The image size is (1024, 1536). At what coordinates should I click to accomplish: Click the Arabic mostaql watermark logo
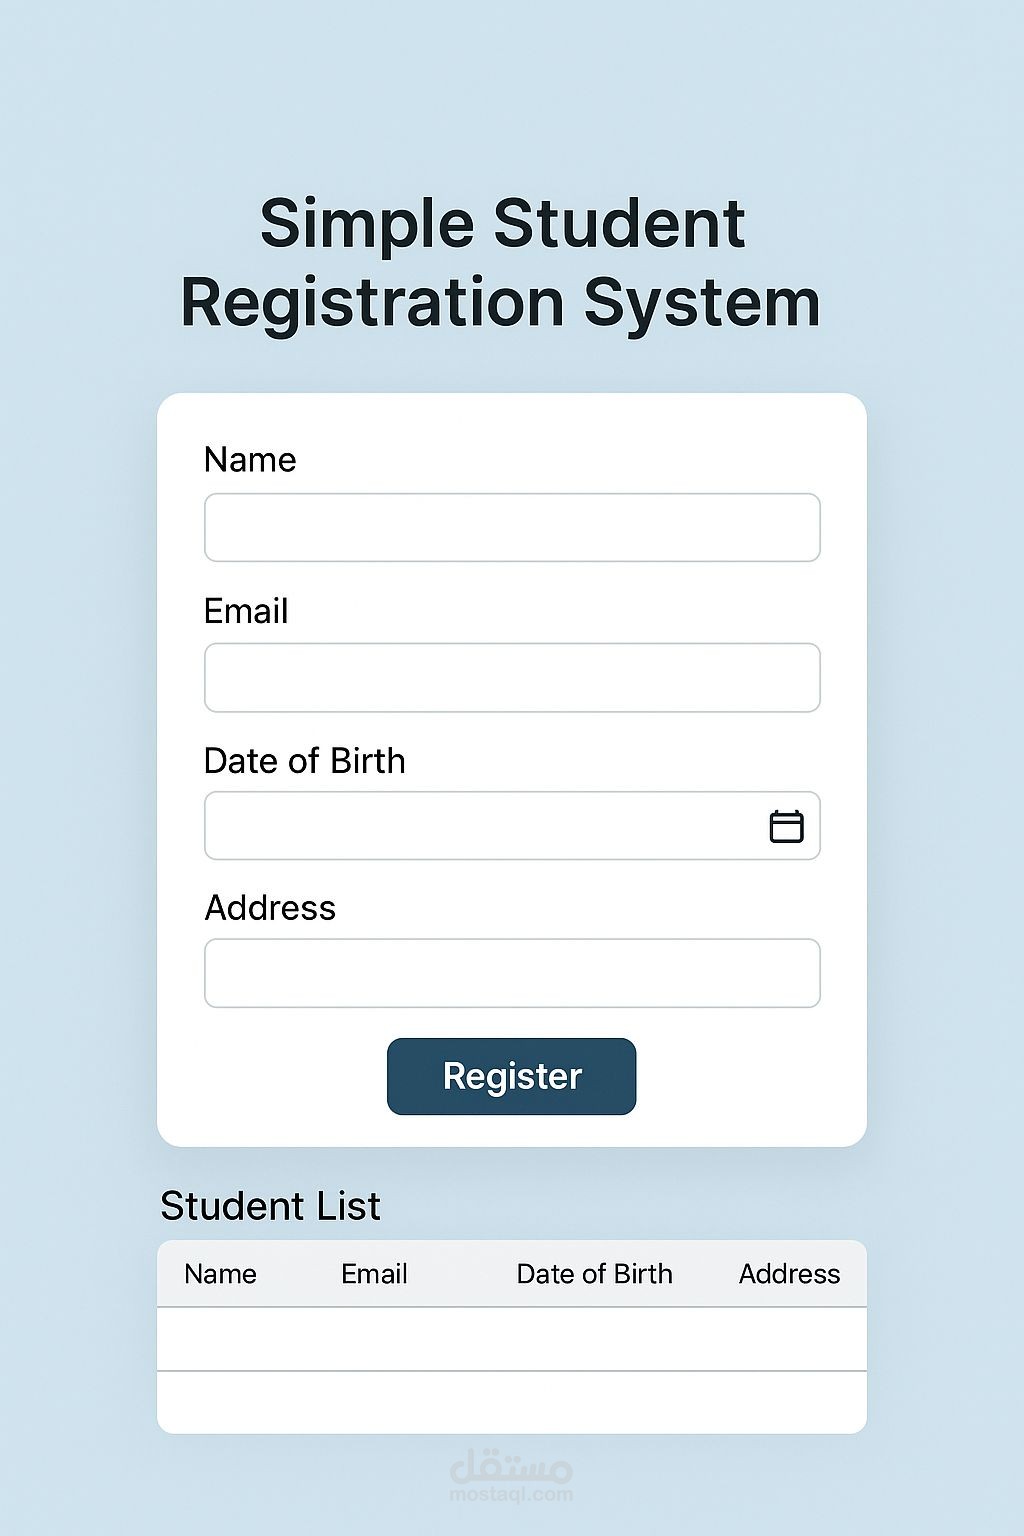tap(511, 1467)
